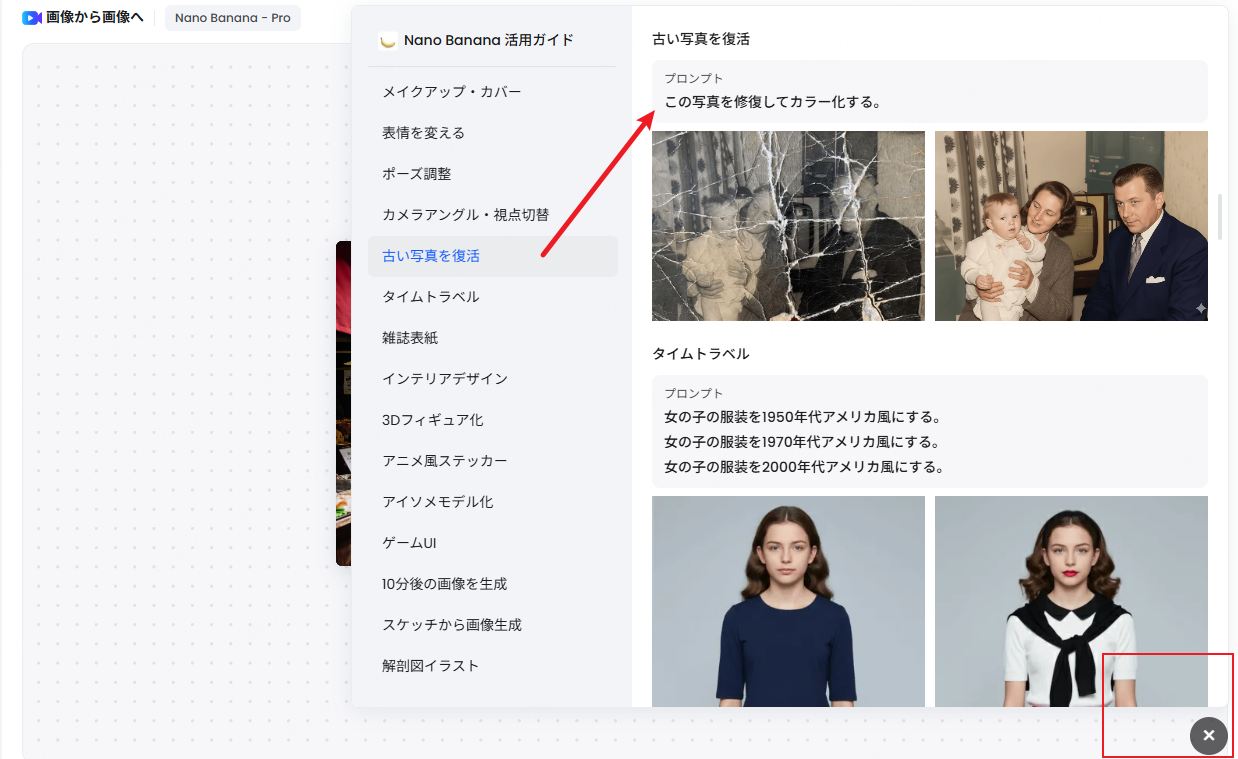Image resolution: width=1238 pixels, height=759 pixels.
Task: Open the 表情を変える section
Action: (x=422, y=132)
